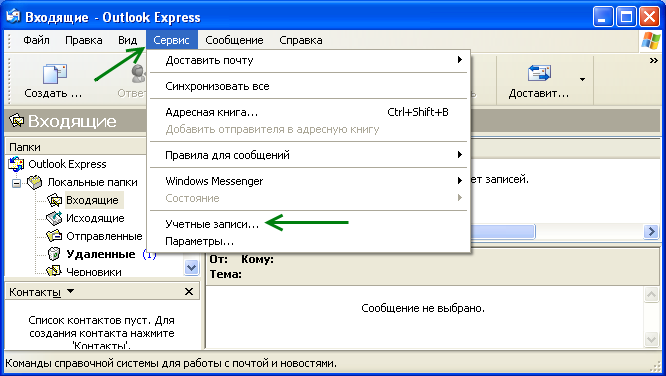Open Адресная книга… from menu
666x376 pixels.
pyautogui.click(x=309, y=112)
